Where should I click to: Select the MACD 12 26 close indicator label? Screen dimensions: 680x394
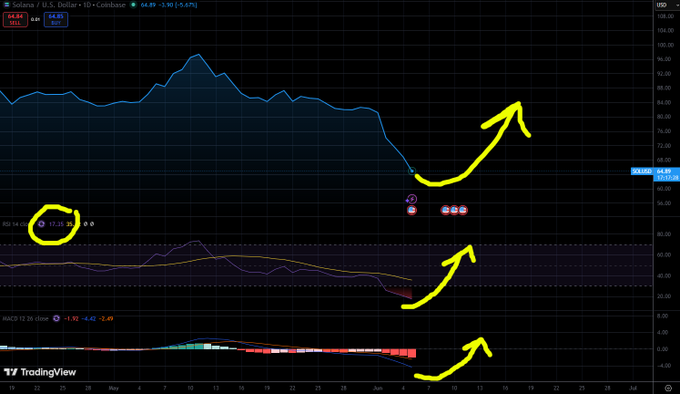point(25,319)
